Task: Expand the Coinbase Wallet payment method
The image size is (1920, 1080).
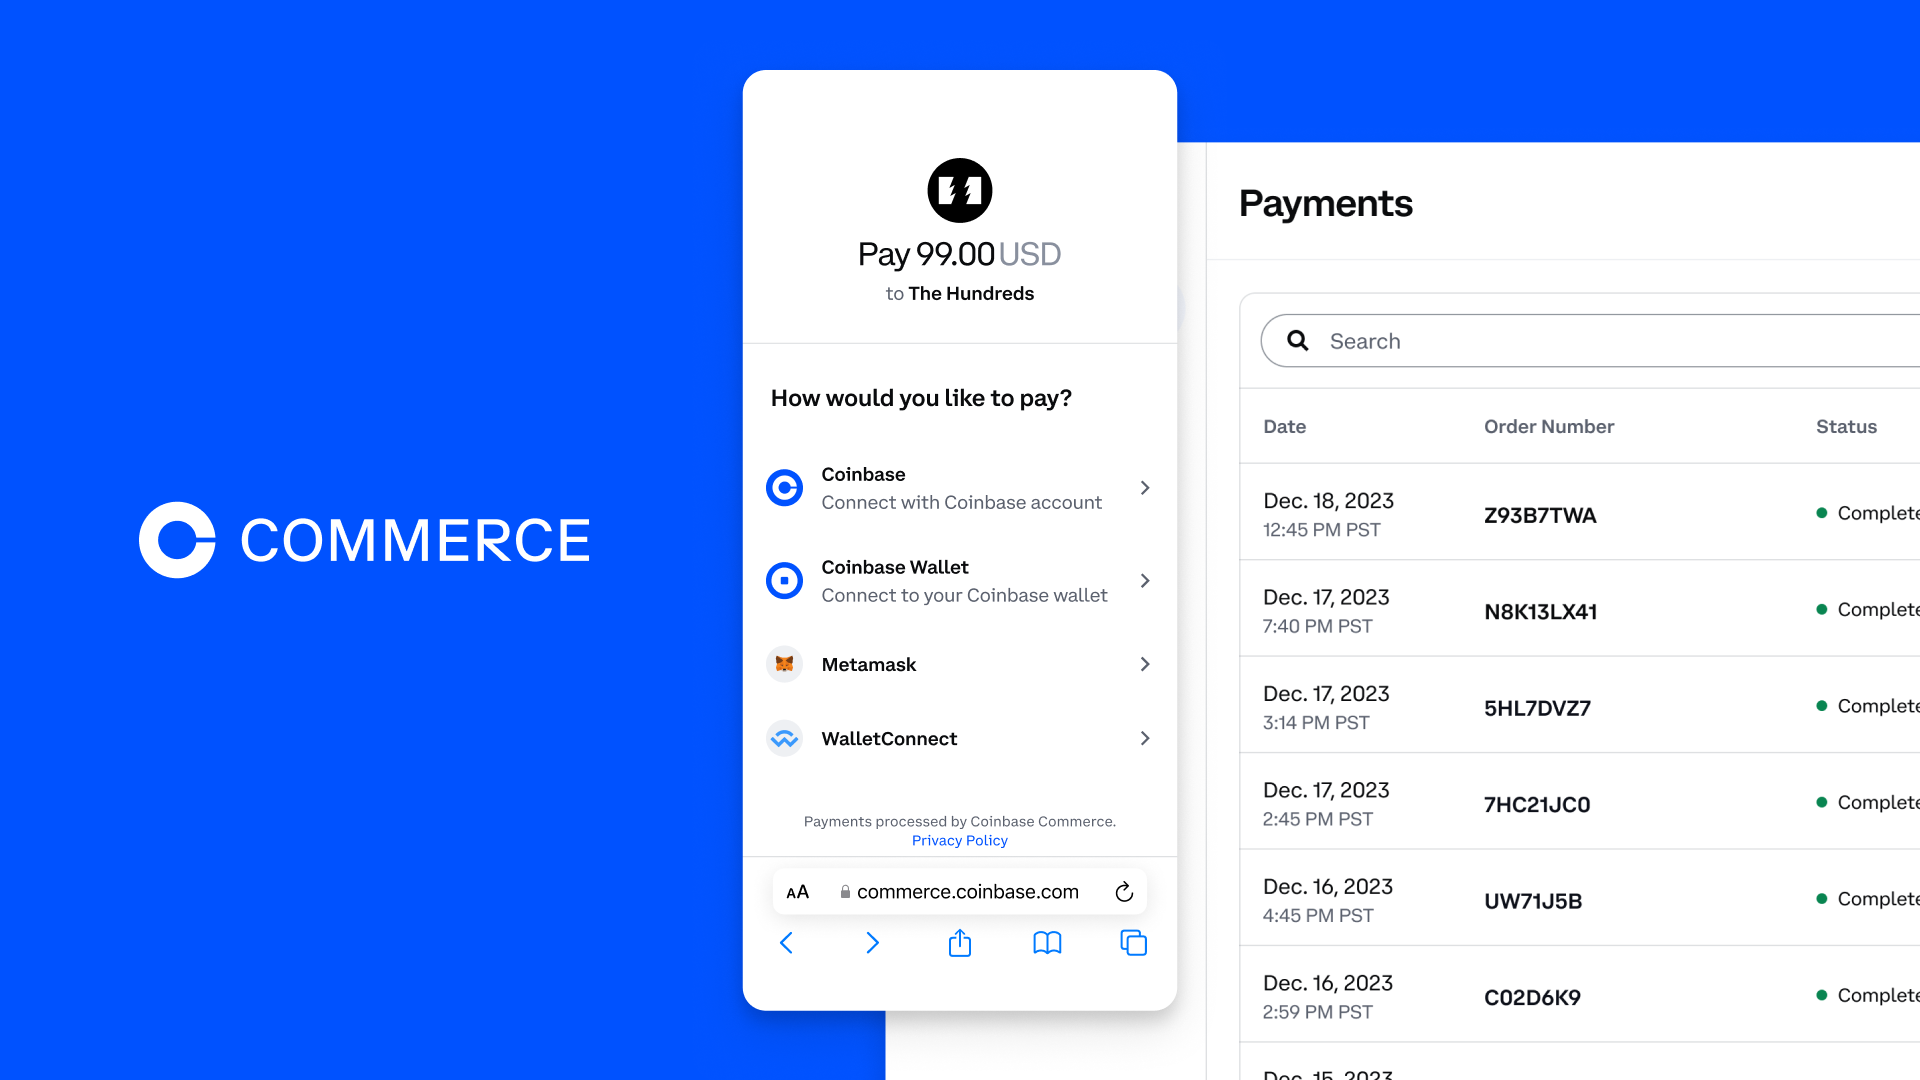Action: click(x=960, y=580)
